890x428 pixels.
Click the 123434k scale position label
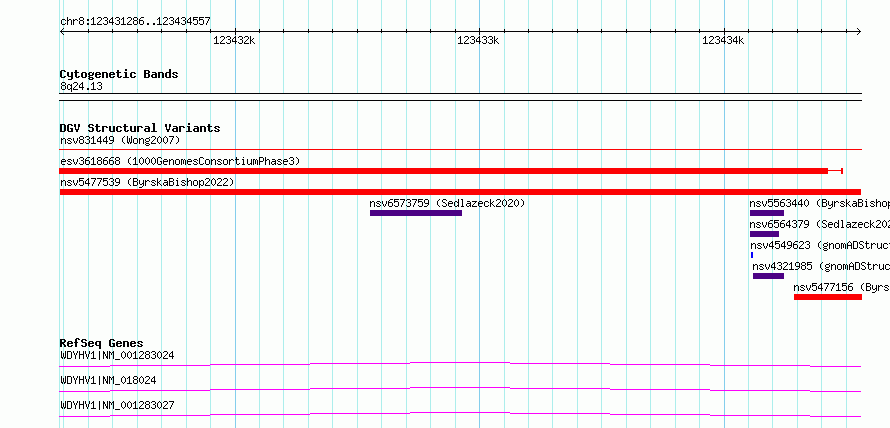click(724, 40)
